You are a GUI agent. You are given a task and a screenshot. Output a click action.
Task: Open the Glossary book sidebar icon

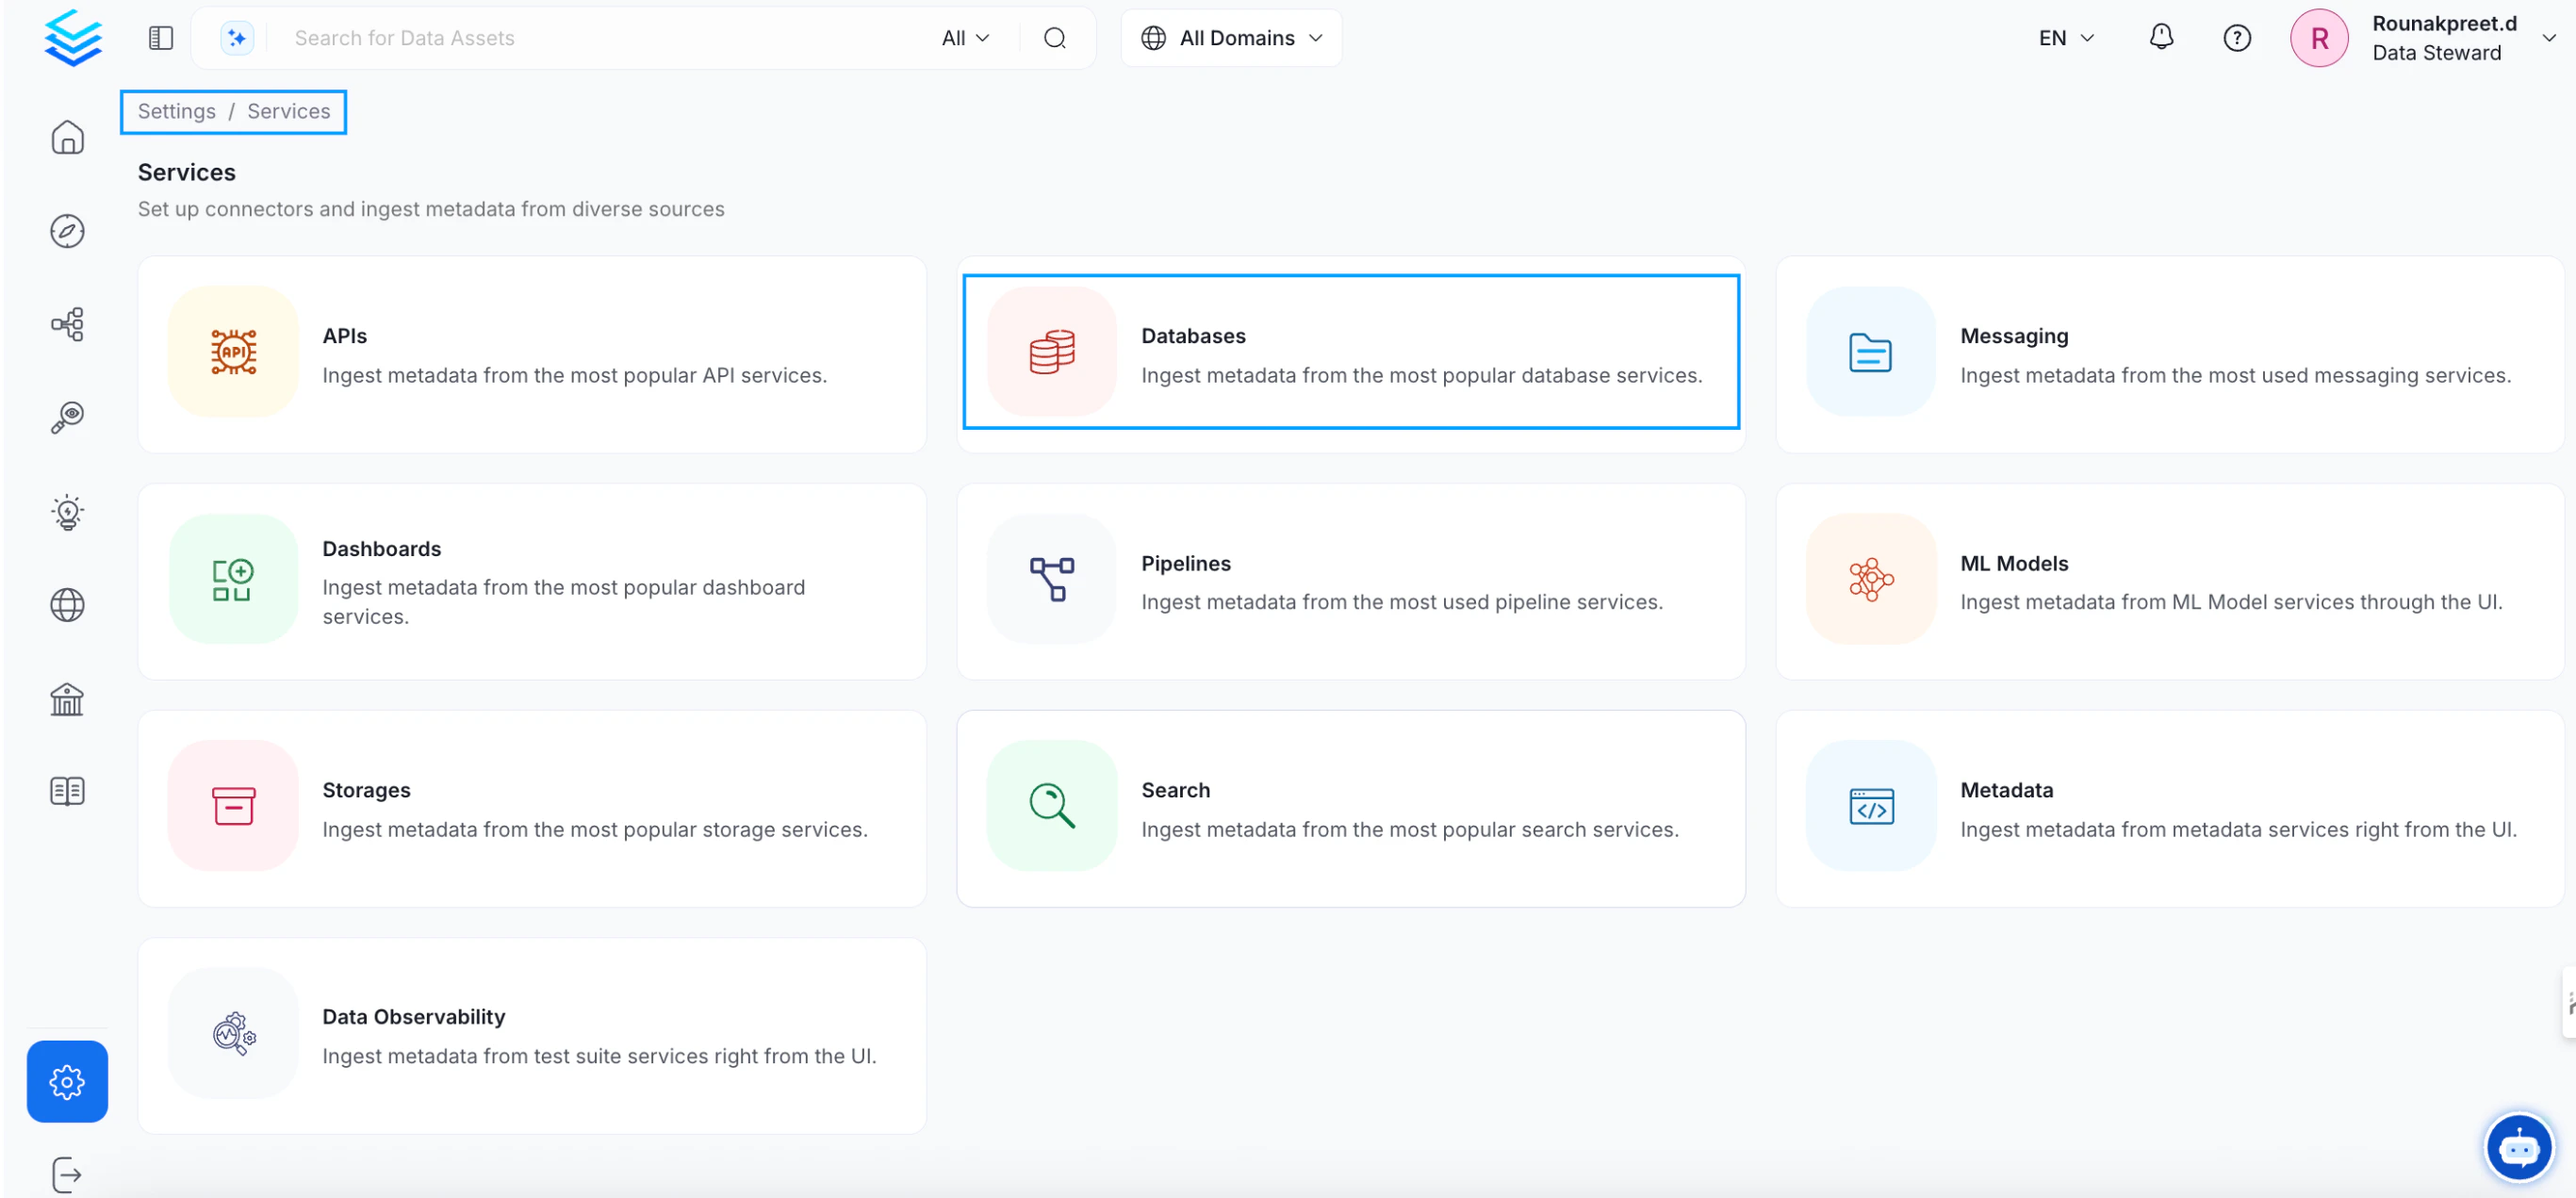pos(67,791)
